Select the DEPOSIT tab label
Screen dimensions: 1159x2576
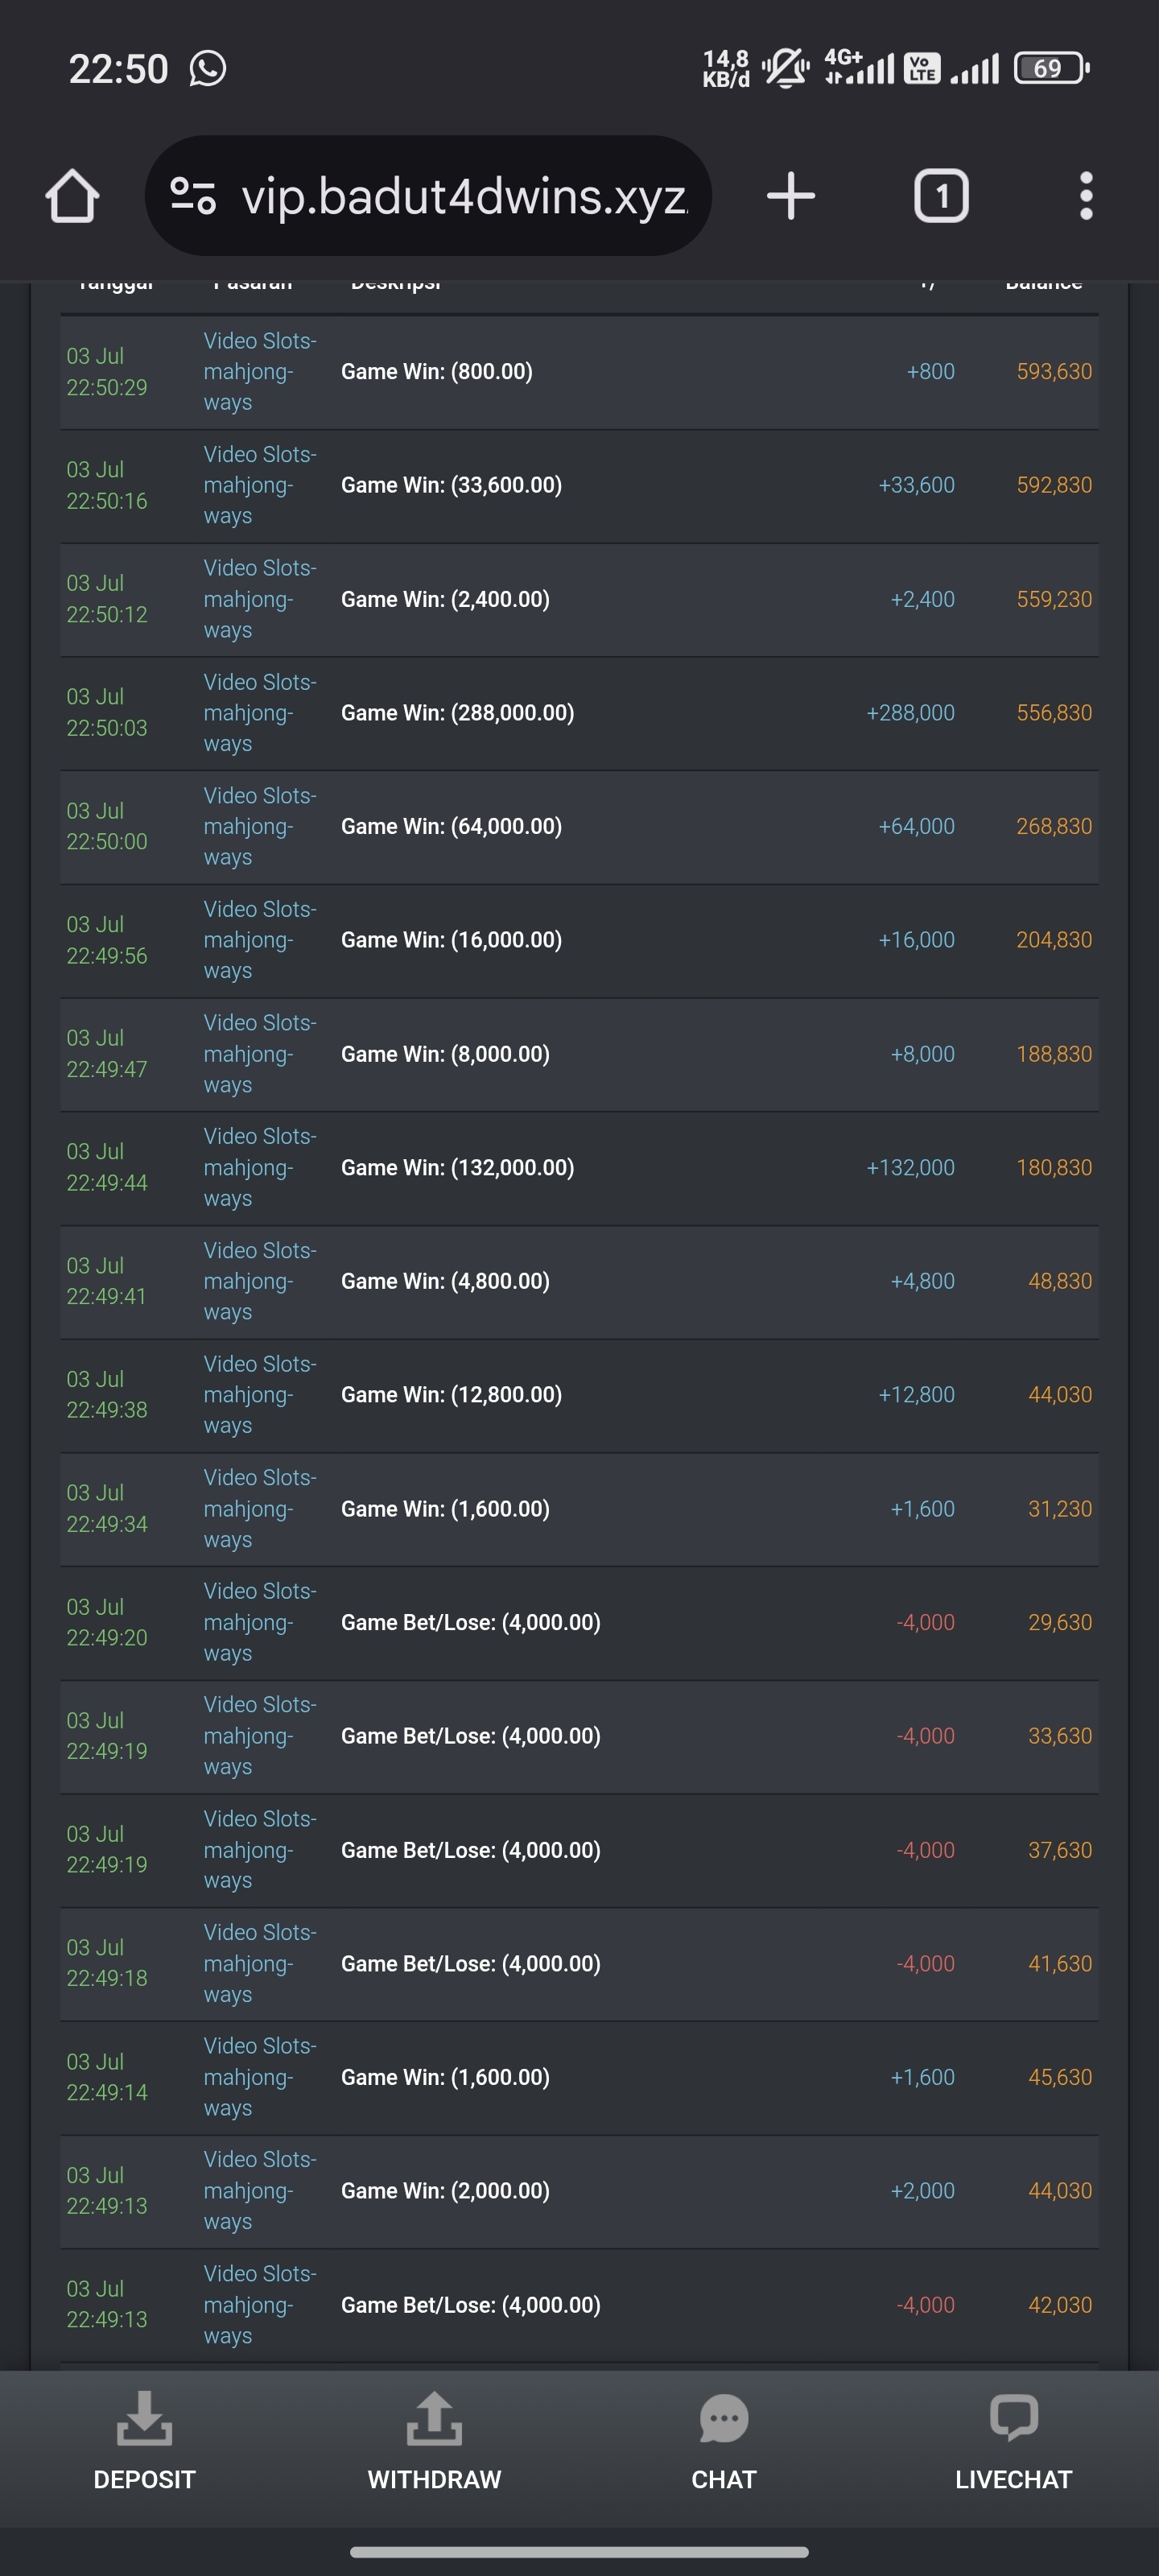tap(144, 2480)
